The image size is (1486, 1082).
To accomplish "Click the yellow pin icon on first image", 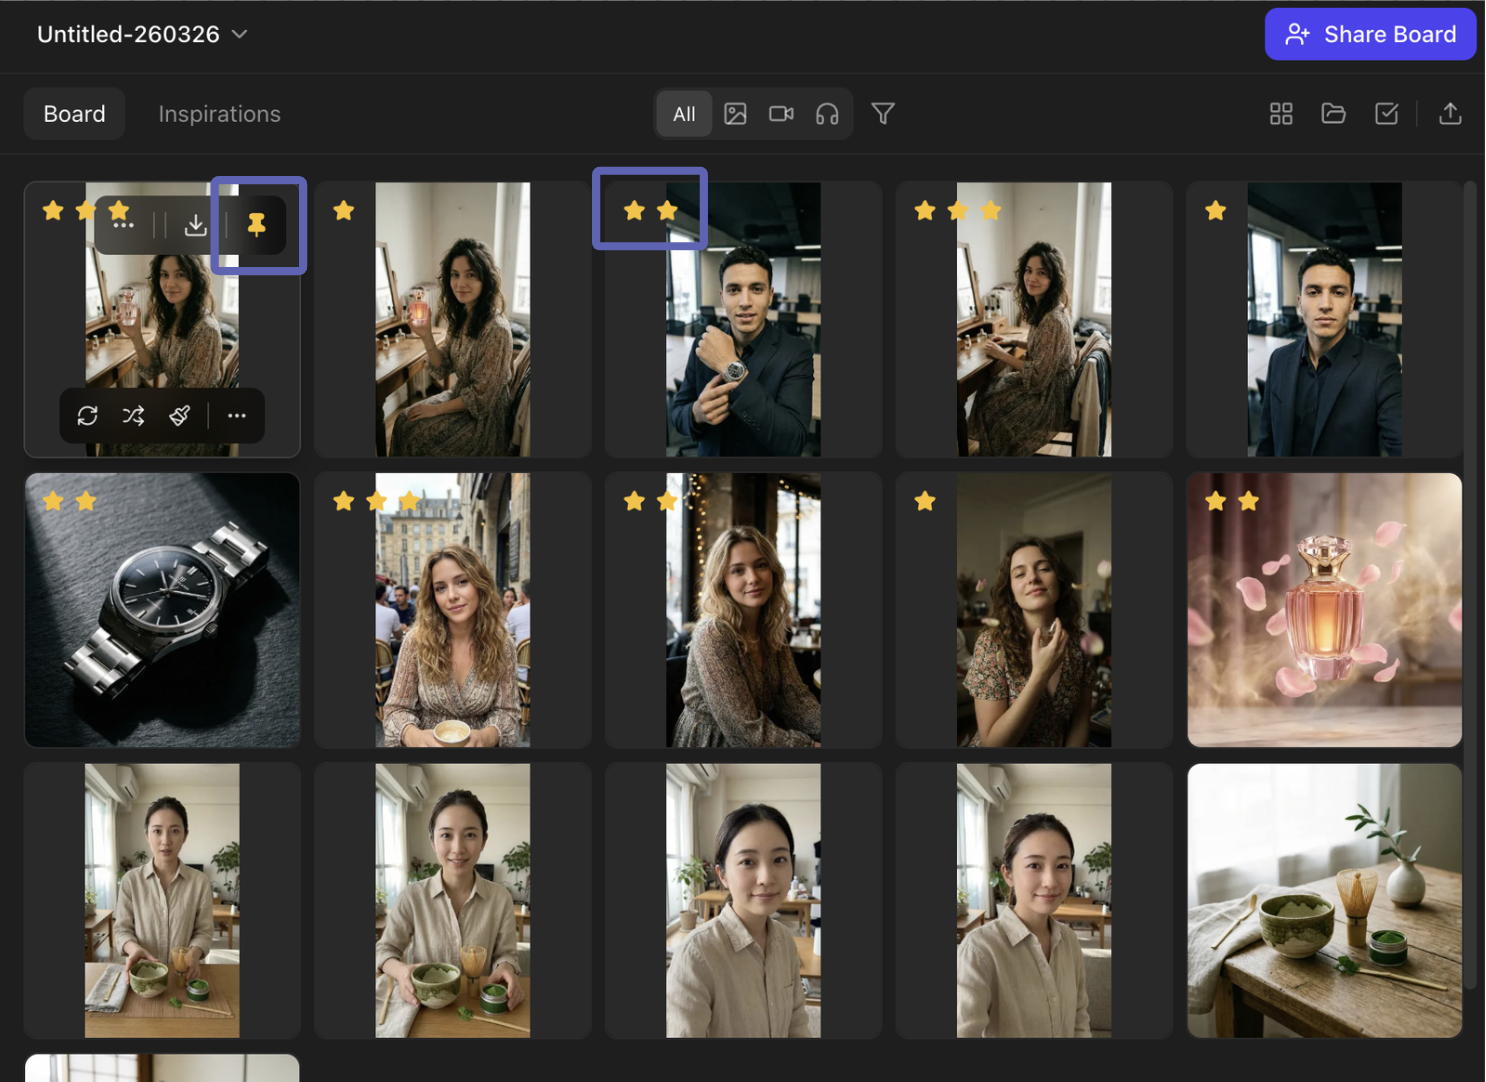I will [x=257, y=225].
